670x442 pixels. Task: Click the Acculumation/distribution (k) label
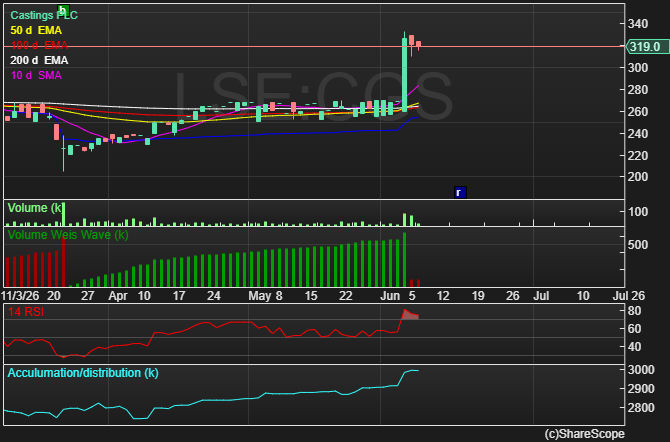tap(83, 373)
